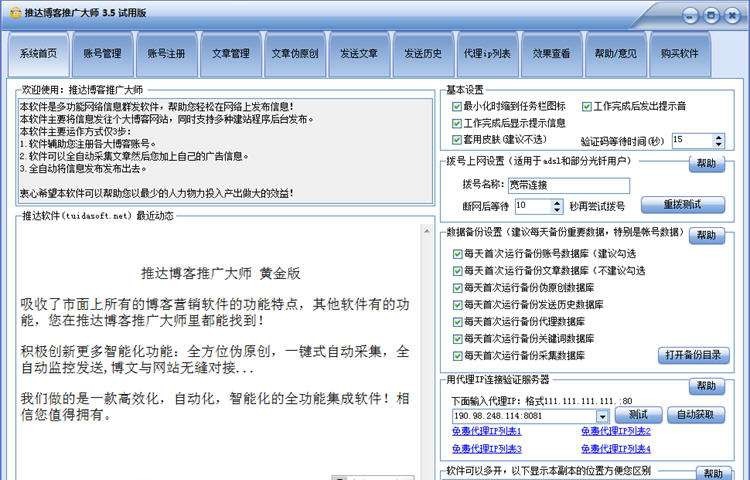This screenshot has height=480, width=750.
Task: Open the 免费代理IP列表2 link
Action: pyautogui.click(x=616, y=431)
